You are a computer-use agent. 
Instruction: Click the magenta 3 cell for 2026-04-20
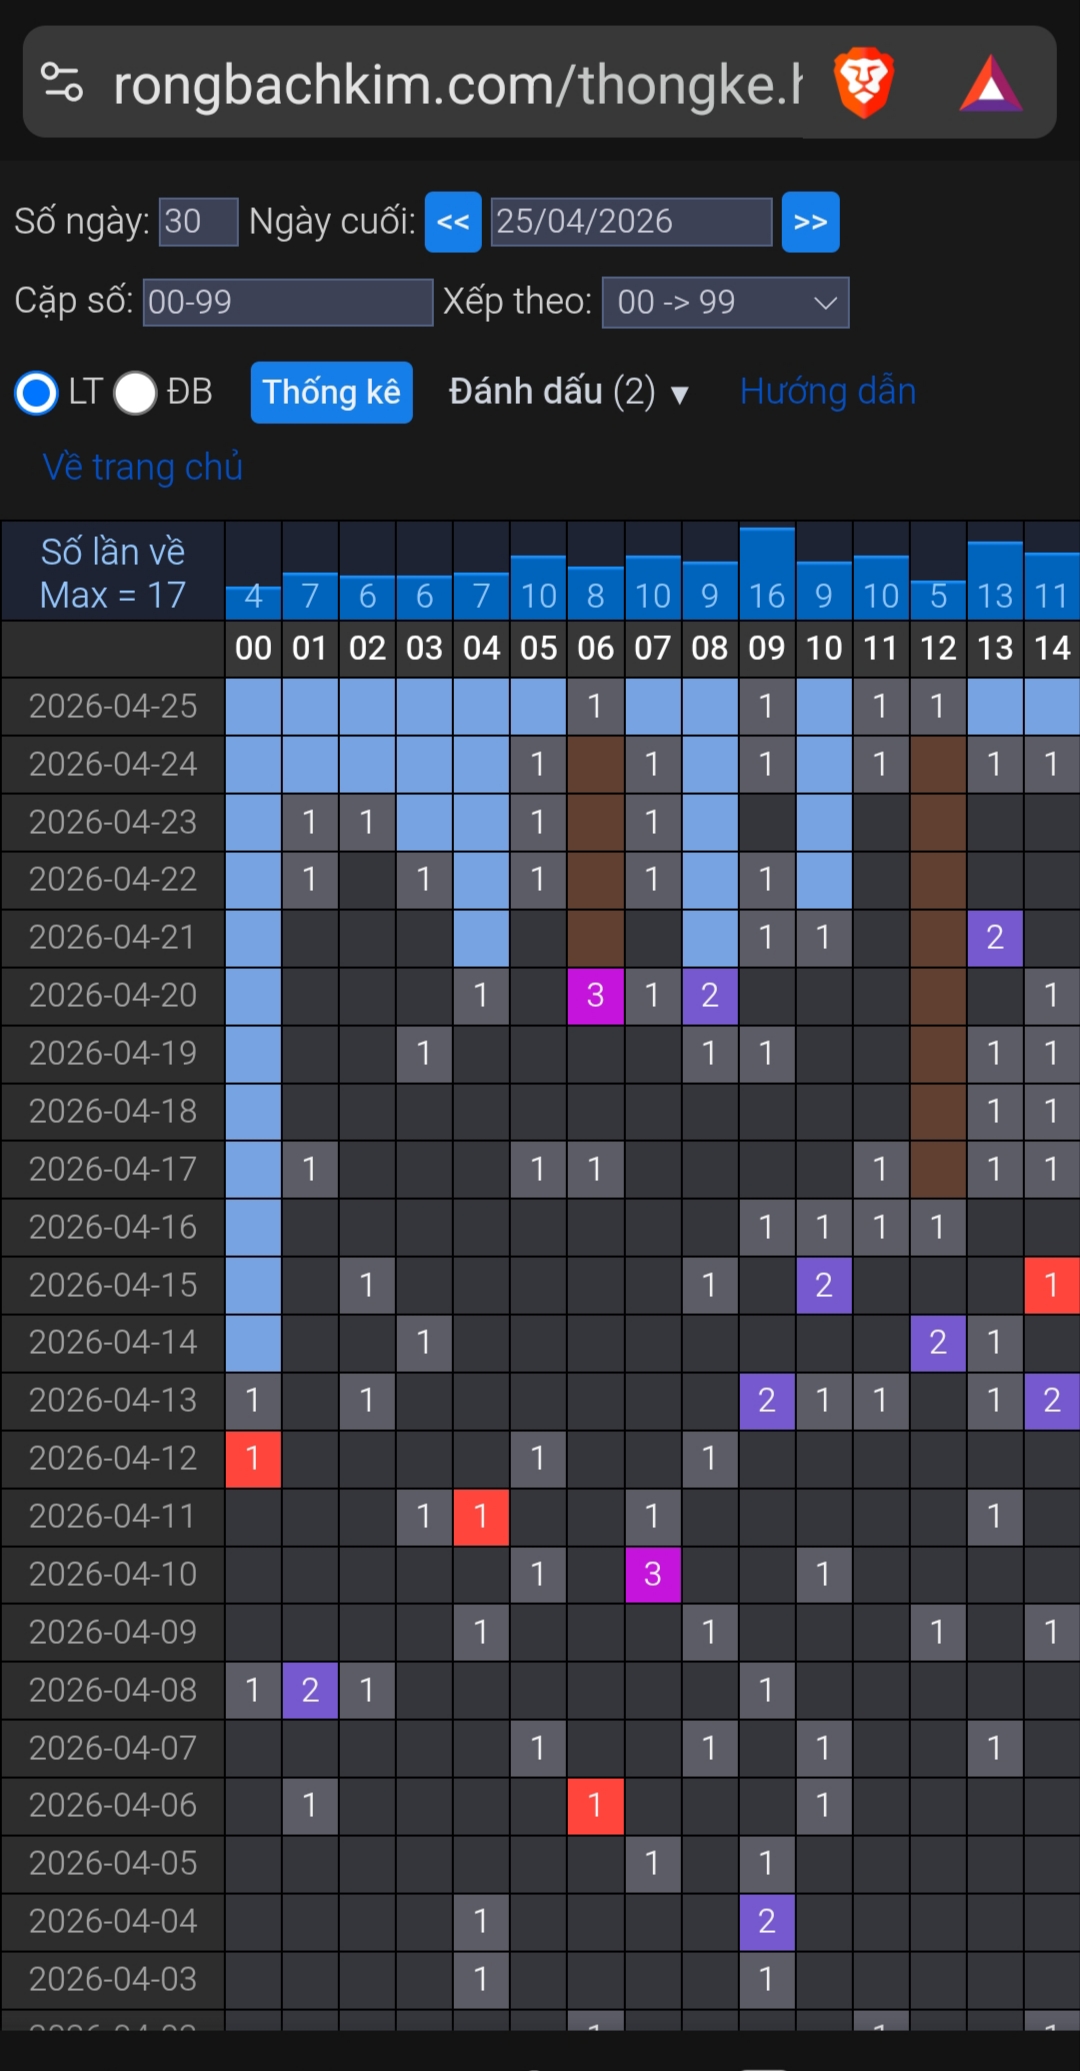pos(595,995)
